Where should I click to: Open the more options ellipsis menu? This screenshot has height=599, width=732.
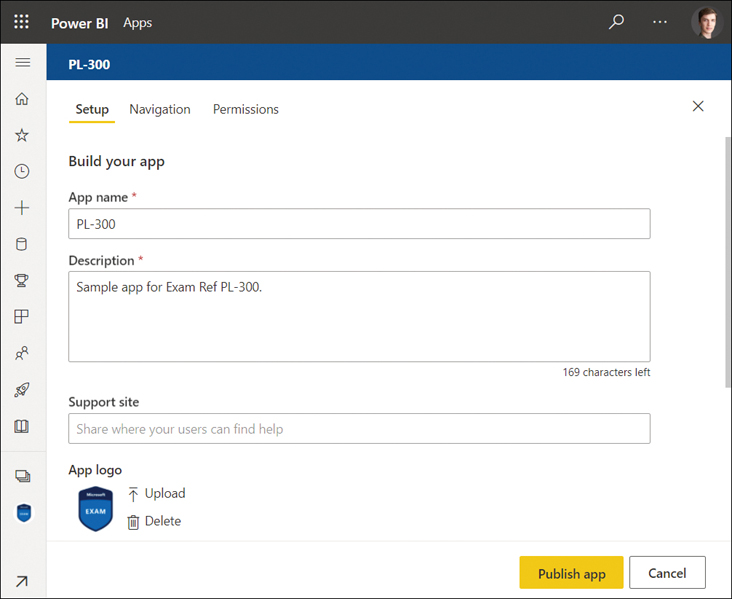pyautogui.click(x=660, y=22)
